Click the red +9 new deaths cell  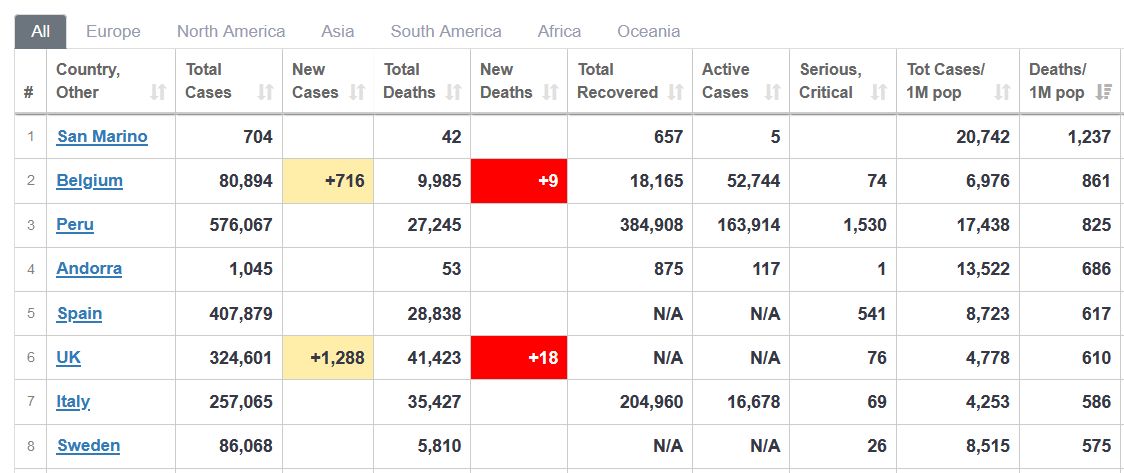pos(519,181)
